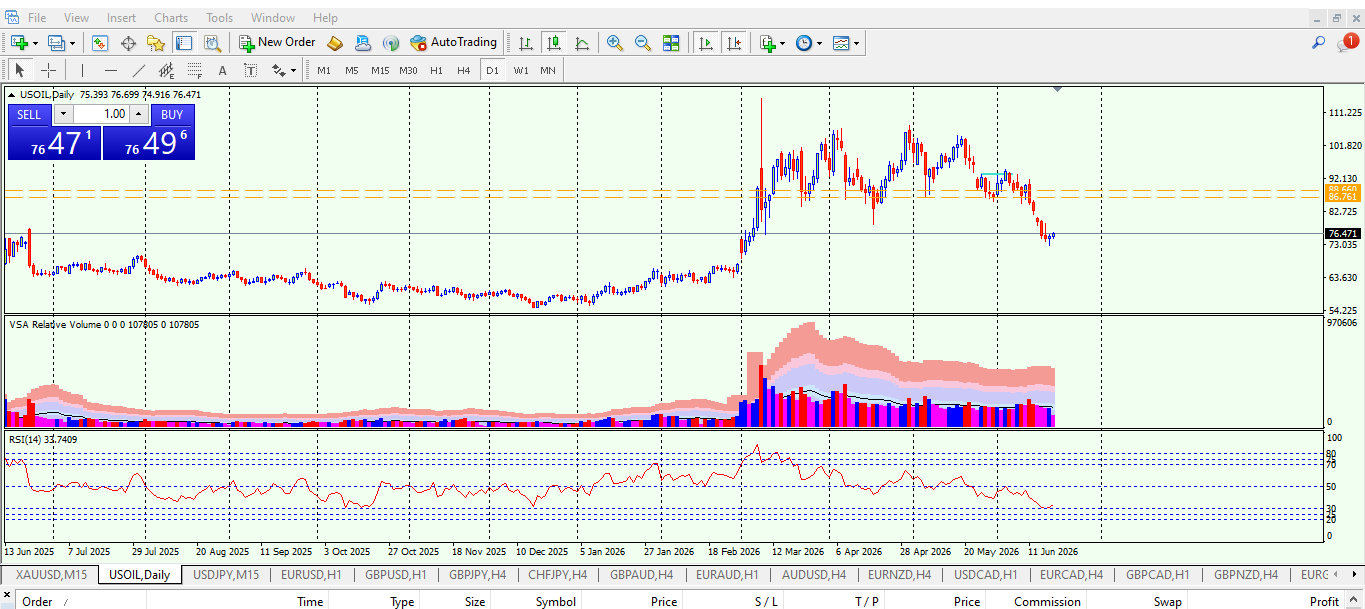The width and height of the screenshot is (1365, 609).
Task: Open the periodicity clock dropdown
Action: (x=808, y=43)
